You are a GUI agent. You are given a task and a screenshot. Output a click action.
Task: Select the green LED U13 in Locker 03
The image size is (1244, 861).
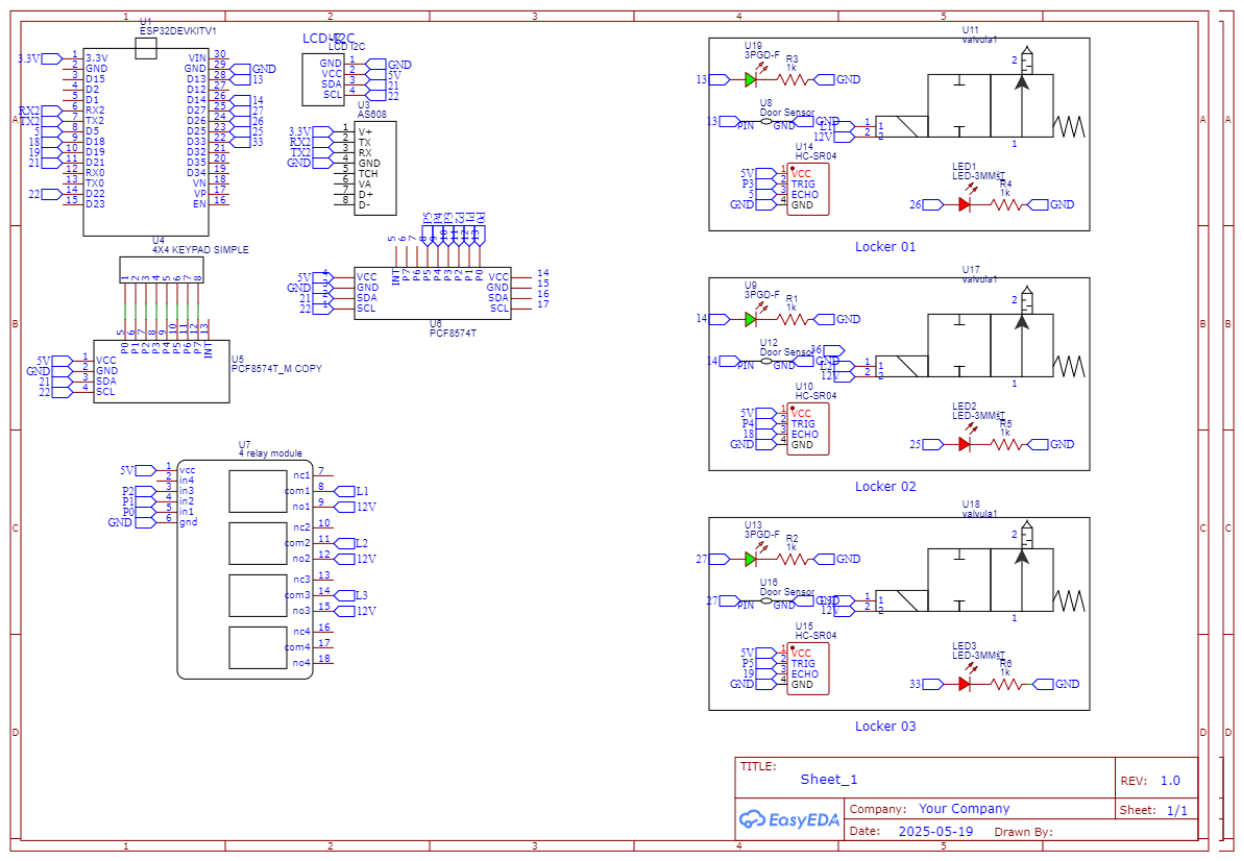[750, 559]
